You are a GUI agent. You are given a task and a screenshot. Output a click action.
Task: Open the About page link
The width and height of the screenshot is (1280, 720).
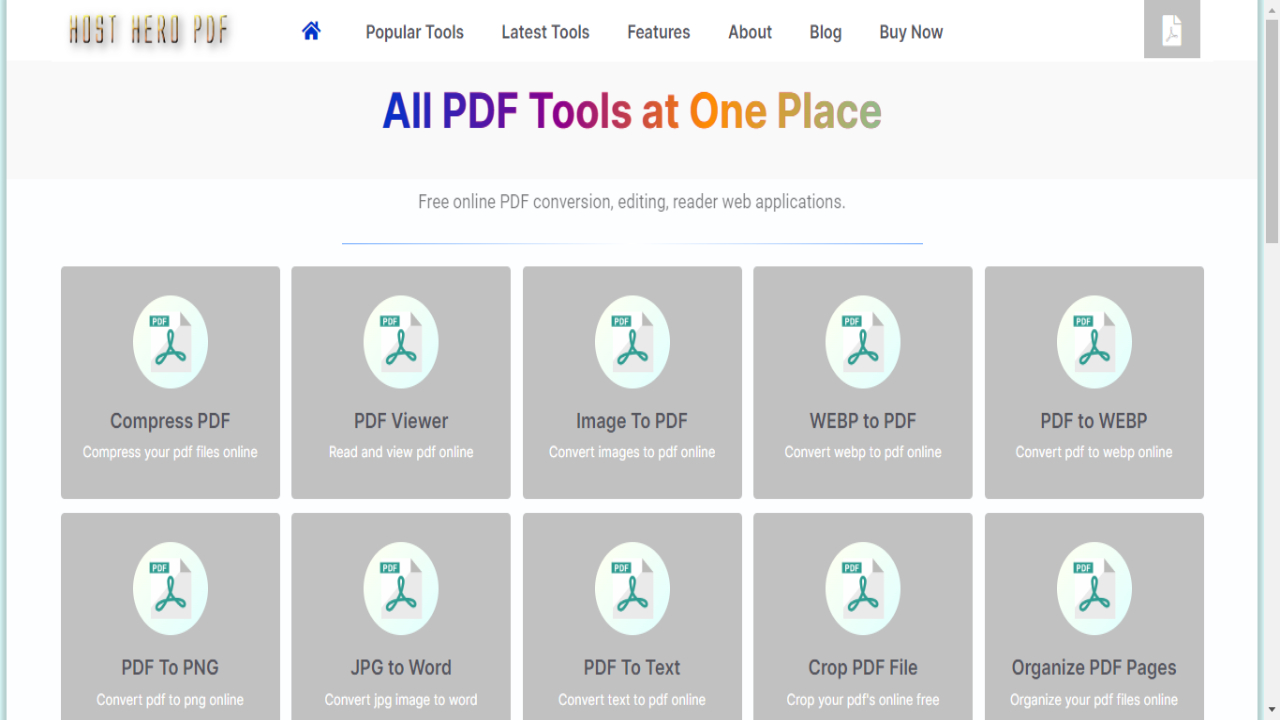click(750, 32)
